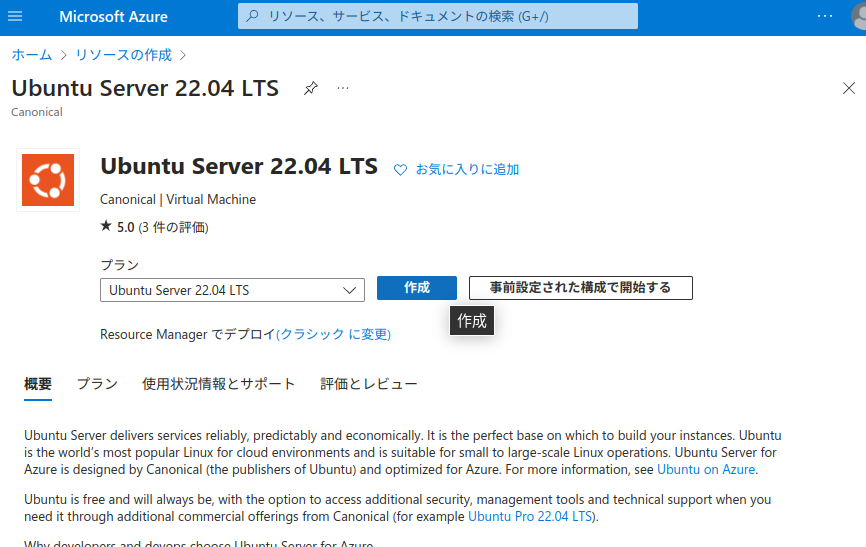Viewport: 866px width, 547px height.
Task: Open the user account avatar
Action: point(859,17)
